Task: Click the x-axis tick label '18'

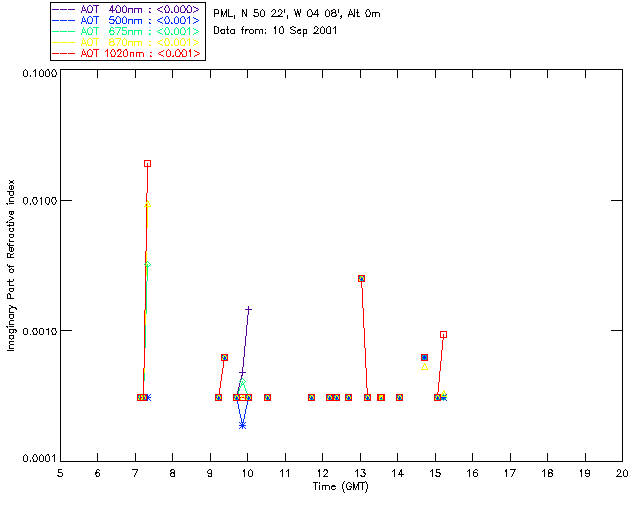Action: [548, 473]
